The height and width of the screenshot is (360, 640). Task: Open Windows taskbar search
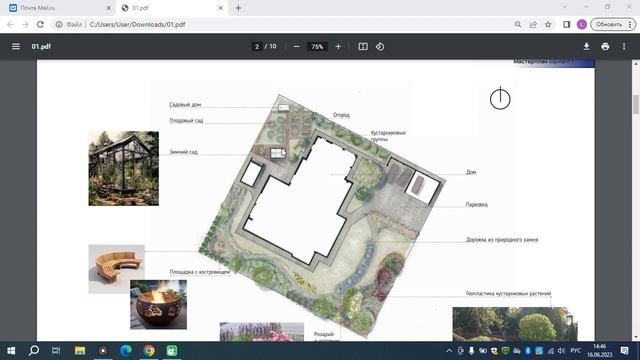click(x=34, y=351)
